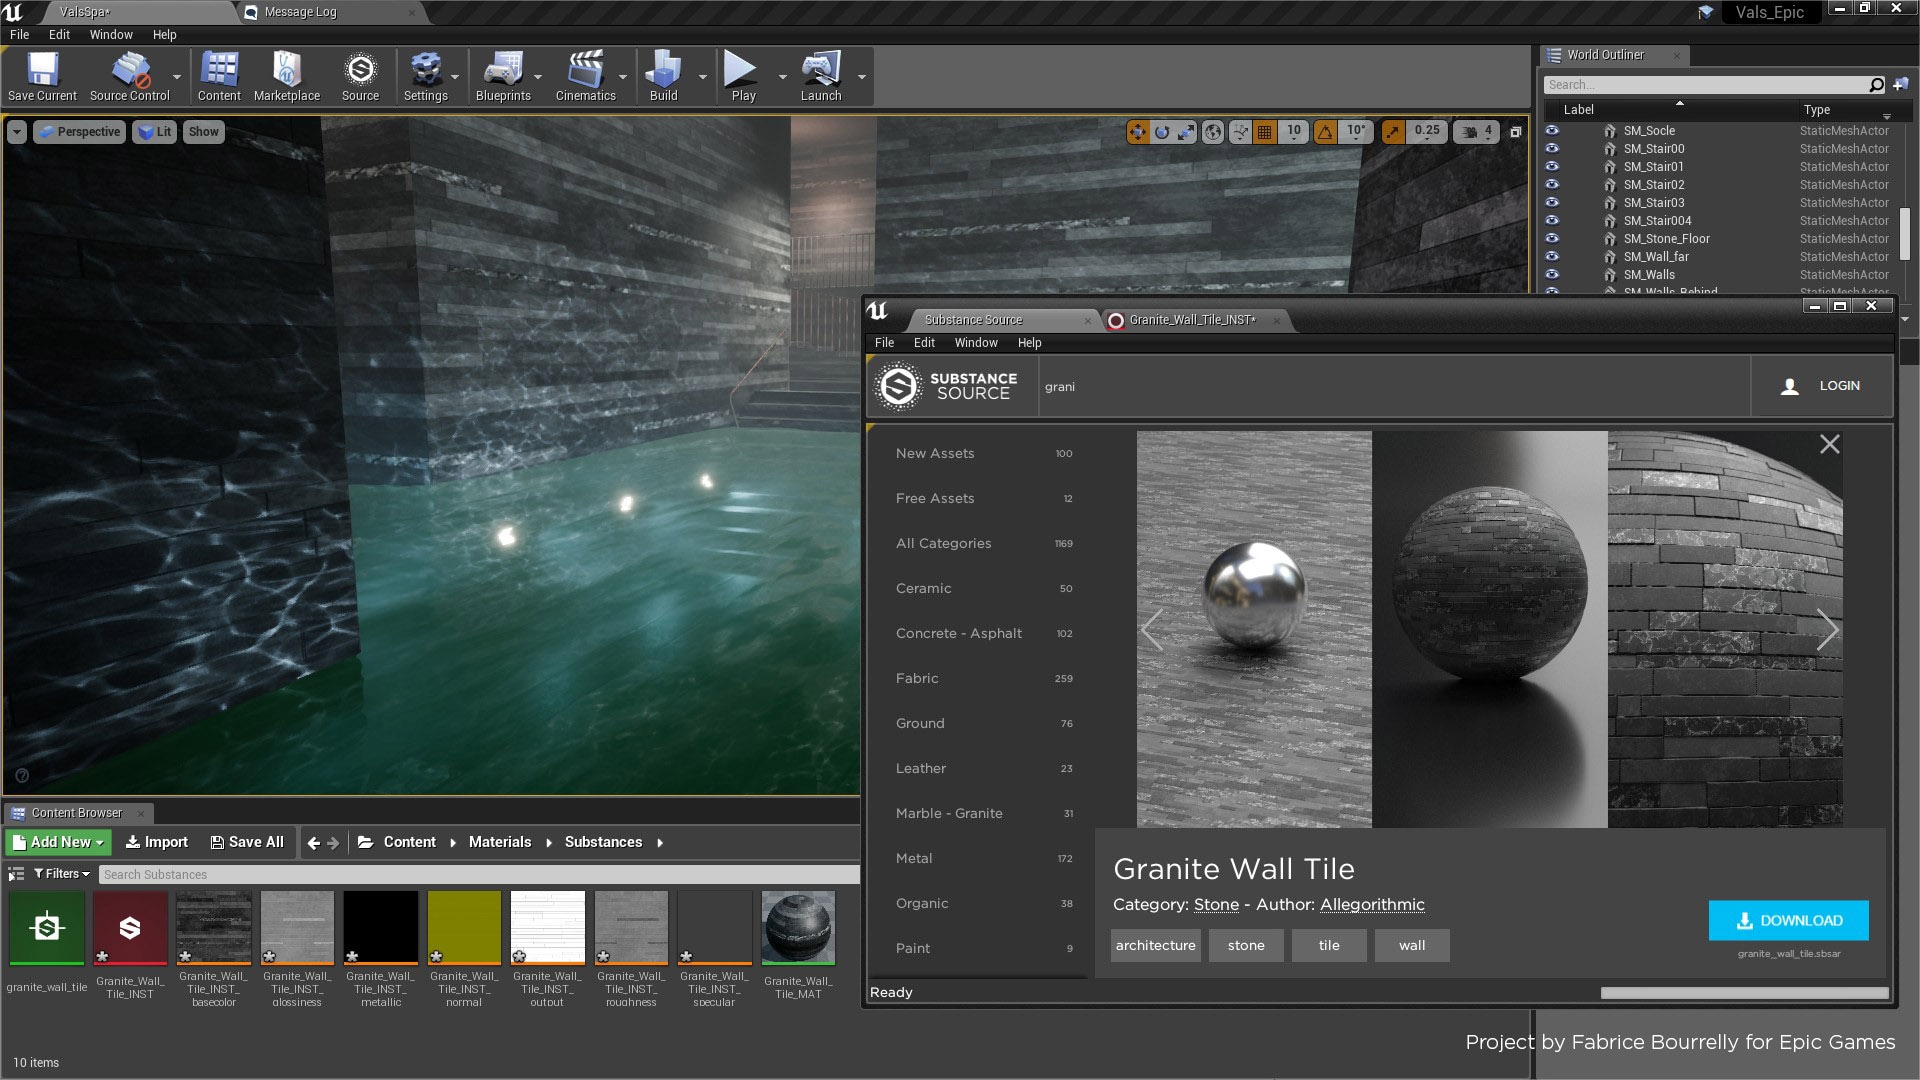Select the Cinematics tool in the toolbar
Screen dimensions: 1920x1080
click(586, 75)
